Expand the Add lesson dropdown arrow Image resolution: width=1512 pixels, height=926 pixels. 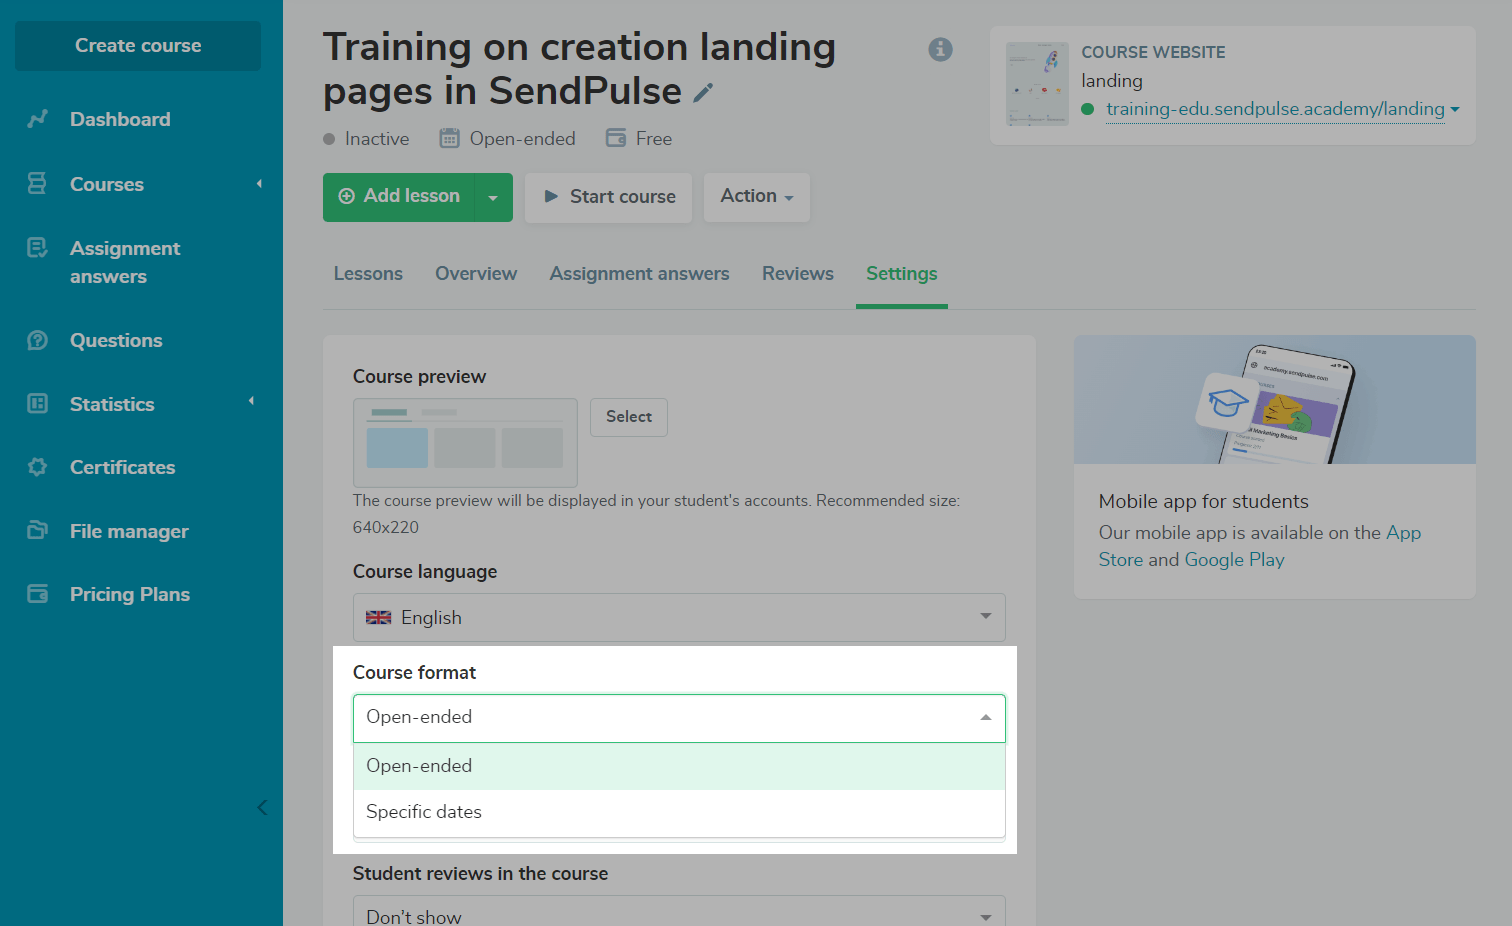click(x=493, y=197)
